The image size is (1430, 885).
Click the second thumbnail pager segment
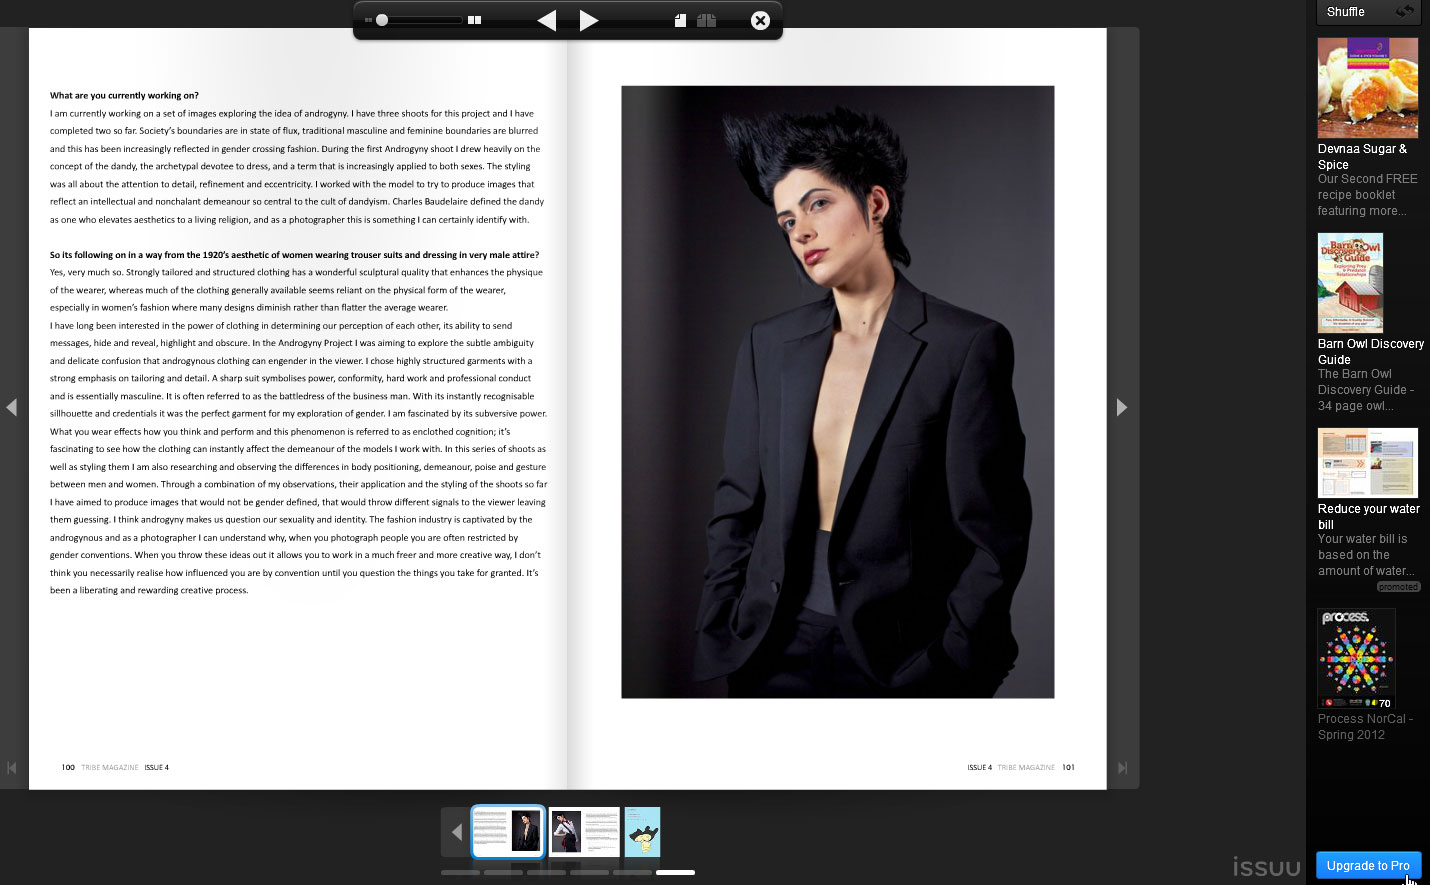tap(503, 873)
